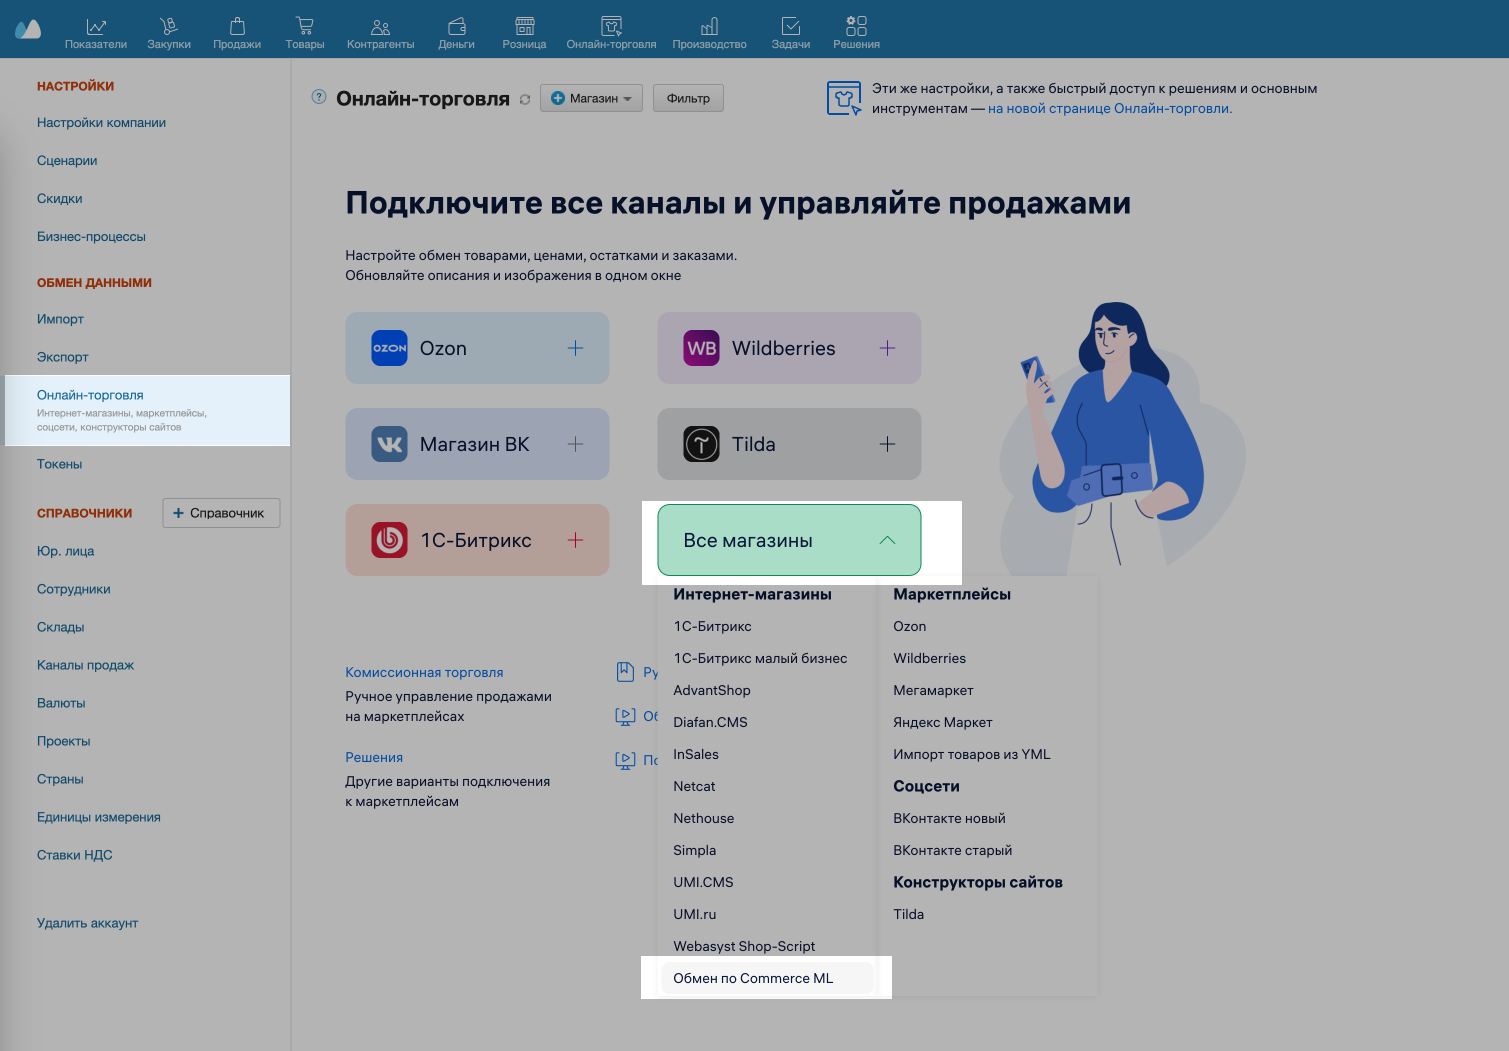Open the Задачи checkbox icon

pos(790,26)
